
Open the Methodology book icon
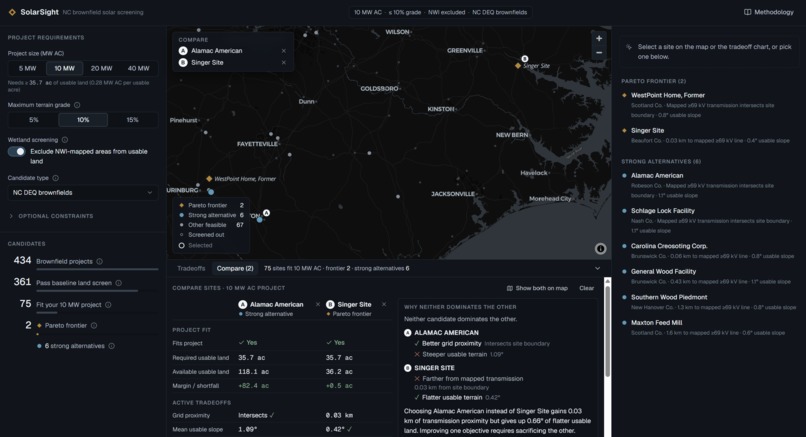click(747, 12)
